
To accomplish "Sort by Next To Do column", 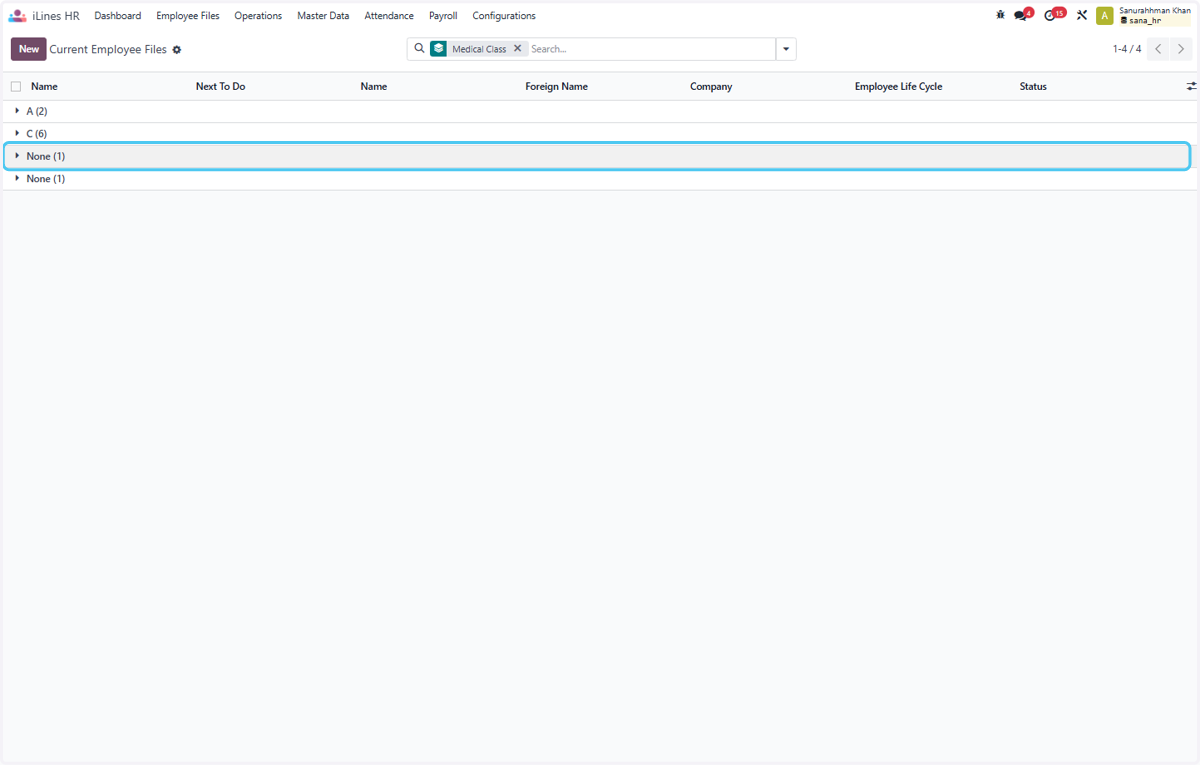I will (x=220, y=87).
